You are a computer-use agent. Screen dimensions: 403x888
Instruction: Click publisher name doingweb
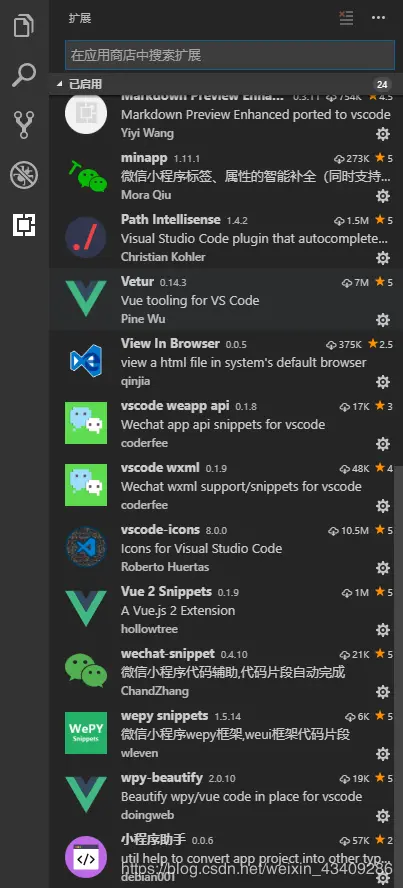pyautogui.click(x=147, y=814)
